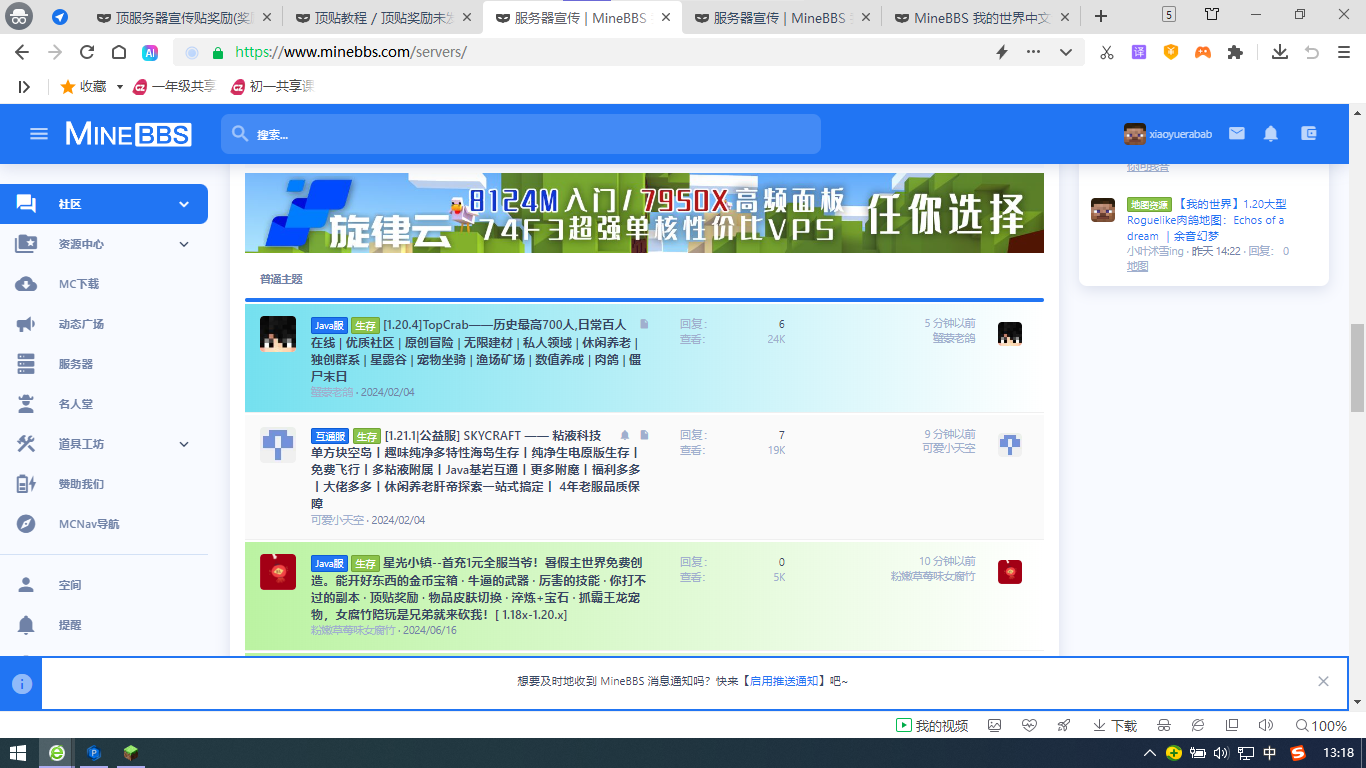Toggle the watch bell on SKYCRAFT thread
This screenshot has height=768, width=1366.
click(x=625, y=436)
